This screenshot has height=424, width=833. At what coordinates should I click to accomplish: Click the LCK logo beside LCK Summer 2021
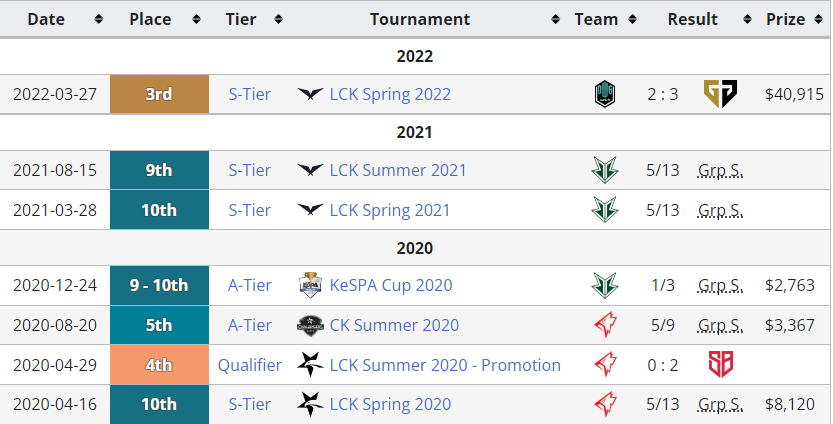coord(311,170)
